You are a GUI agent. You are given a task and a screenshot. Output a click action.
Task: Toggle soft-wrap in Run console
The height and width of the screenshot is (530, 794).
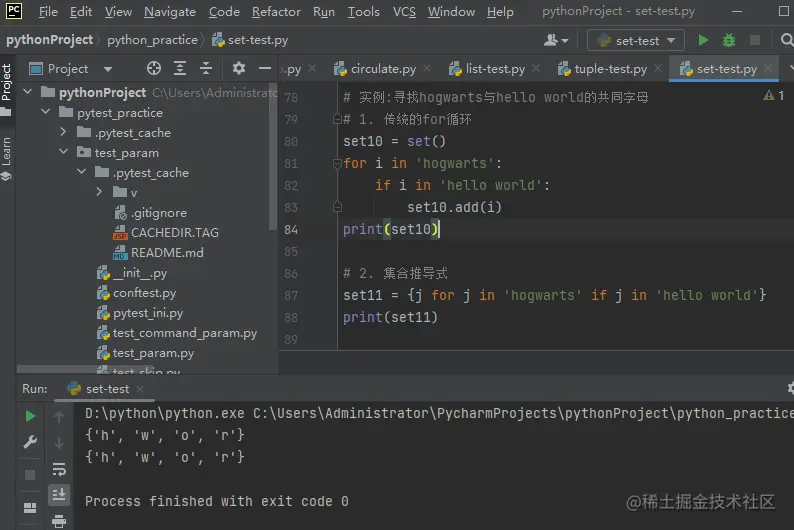[59, 469]
